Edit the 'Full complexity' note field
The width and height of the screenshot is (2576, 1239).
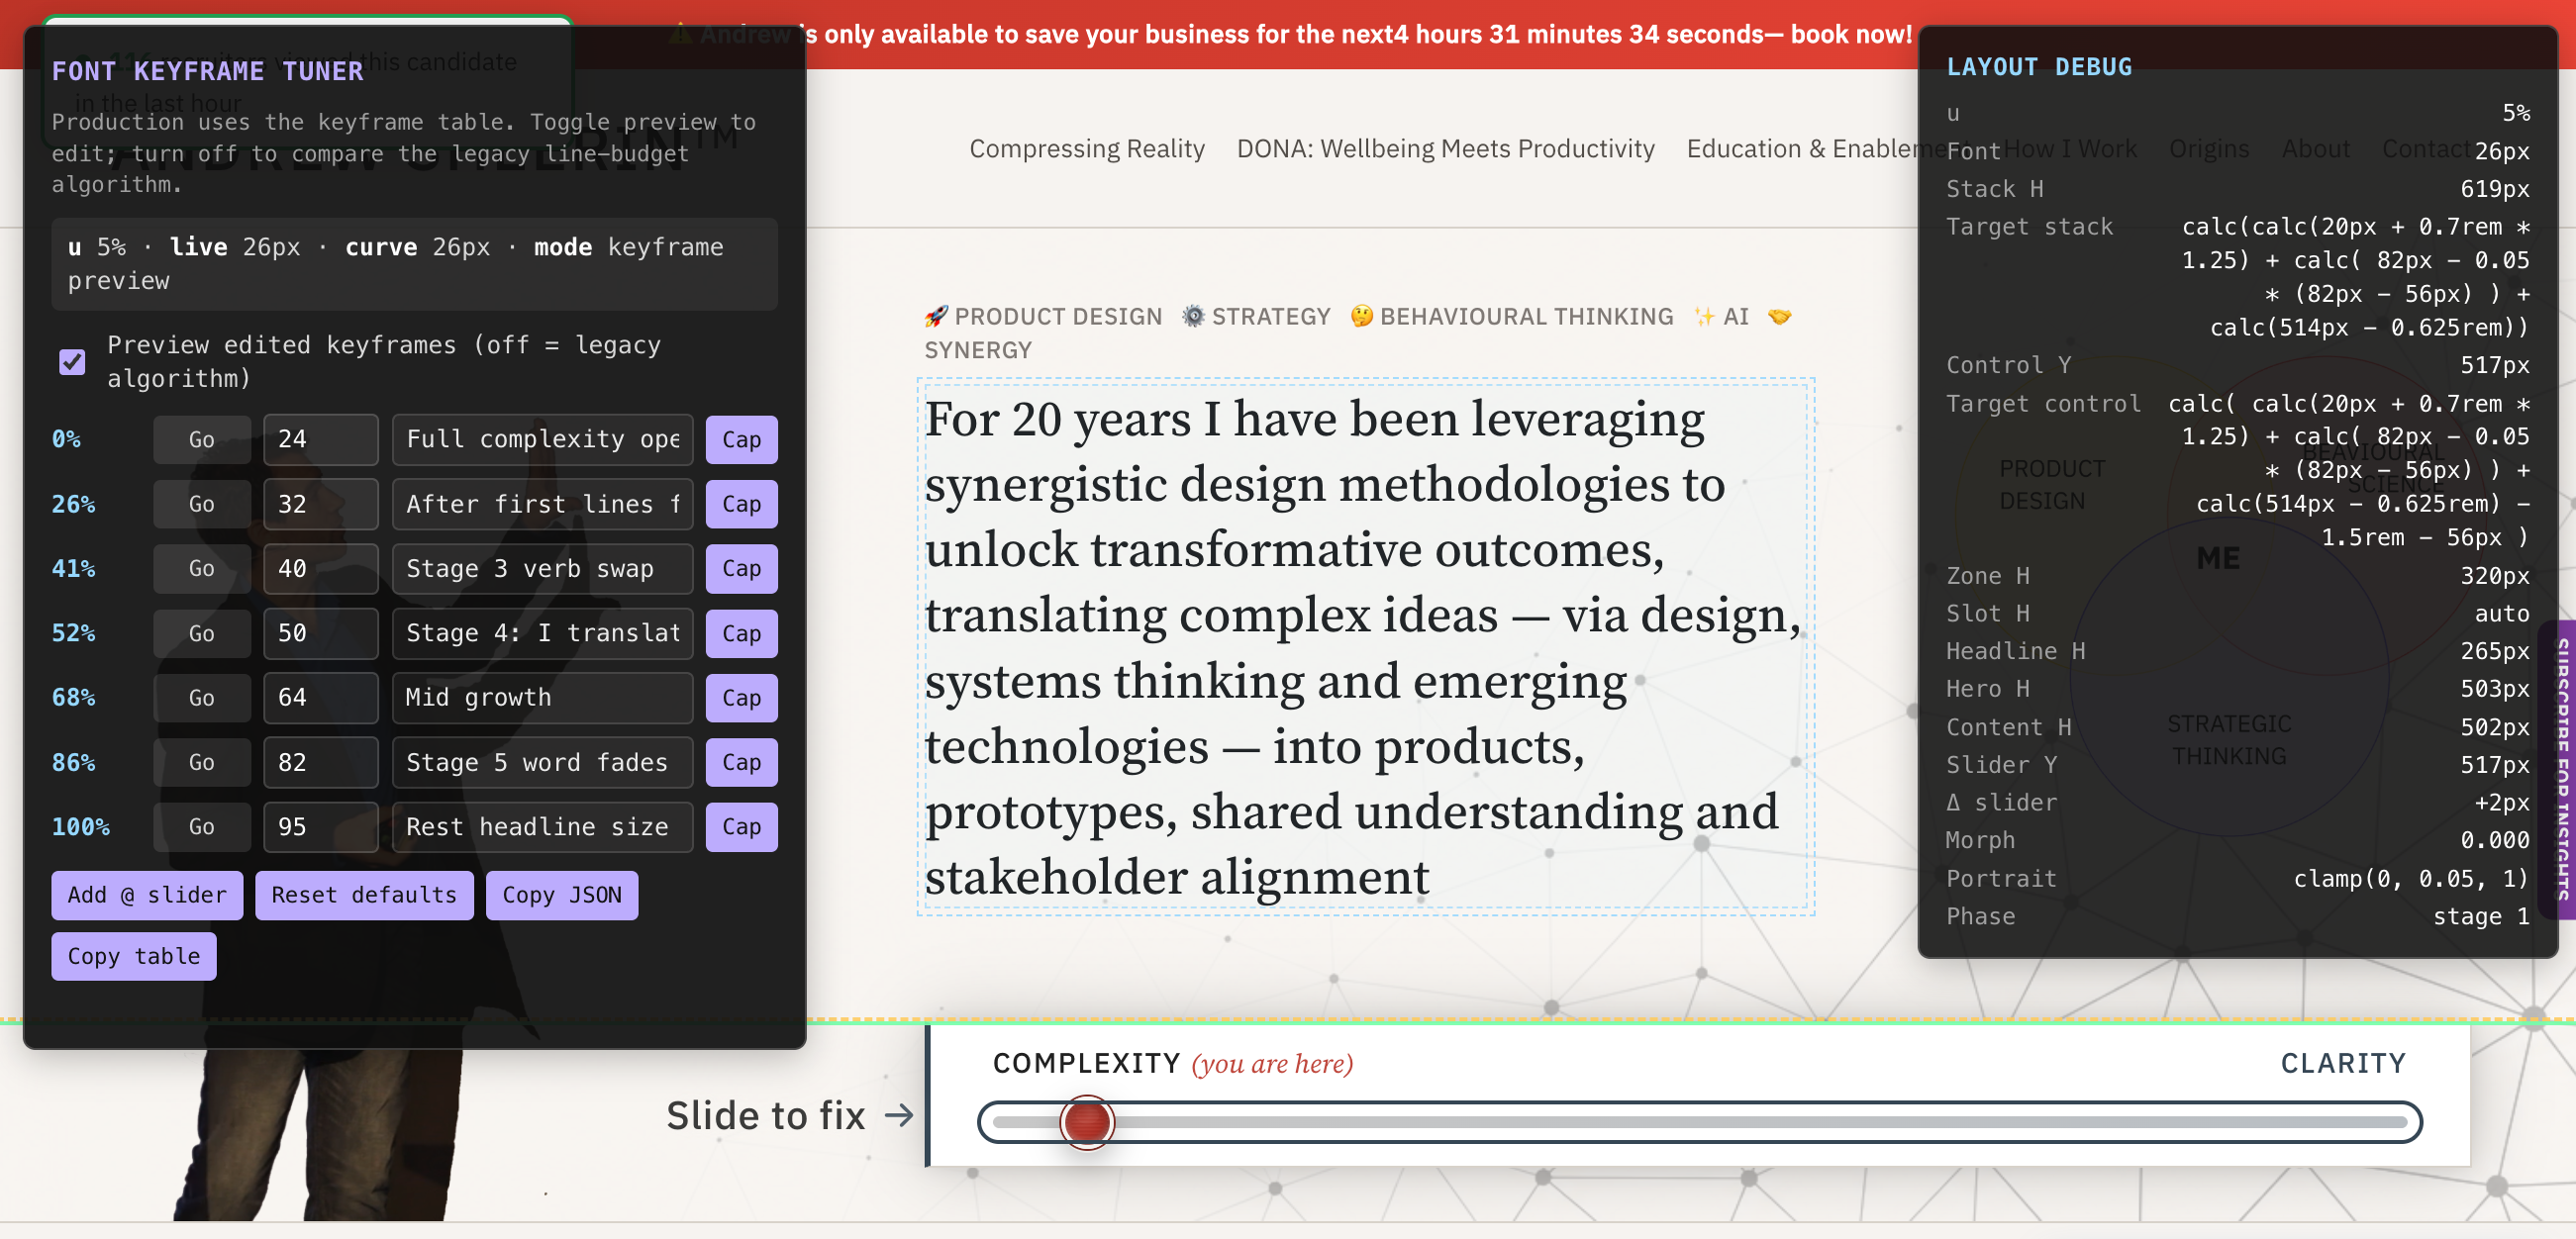(543, 439)
